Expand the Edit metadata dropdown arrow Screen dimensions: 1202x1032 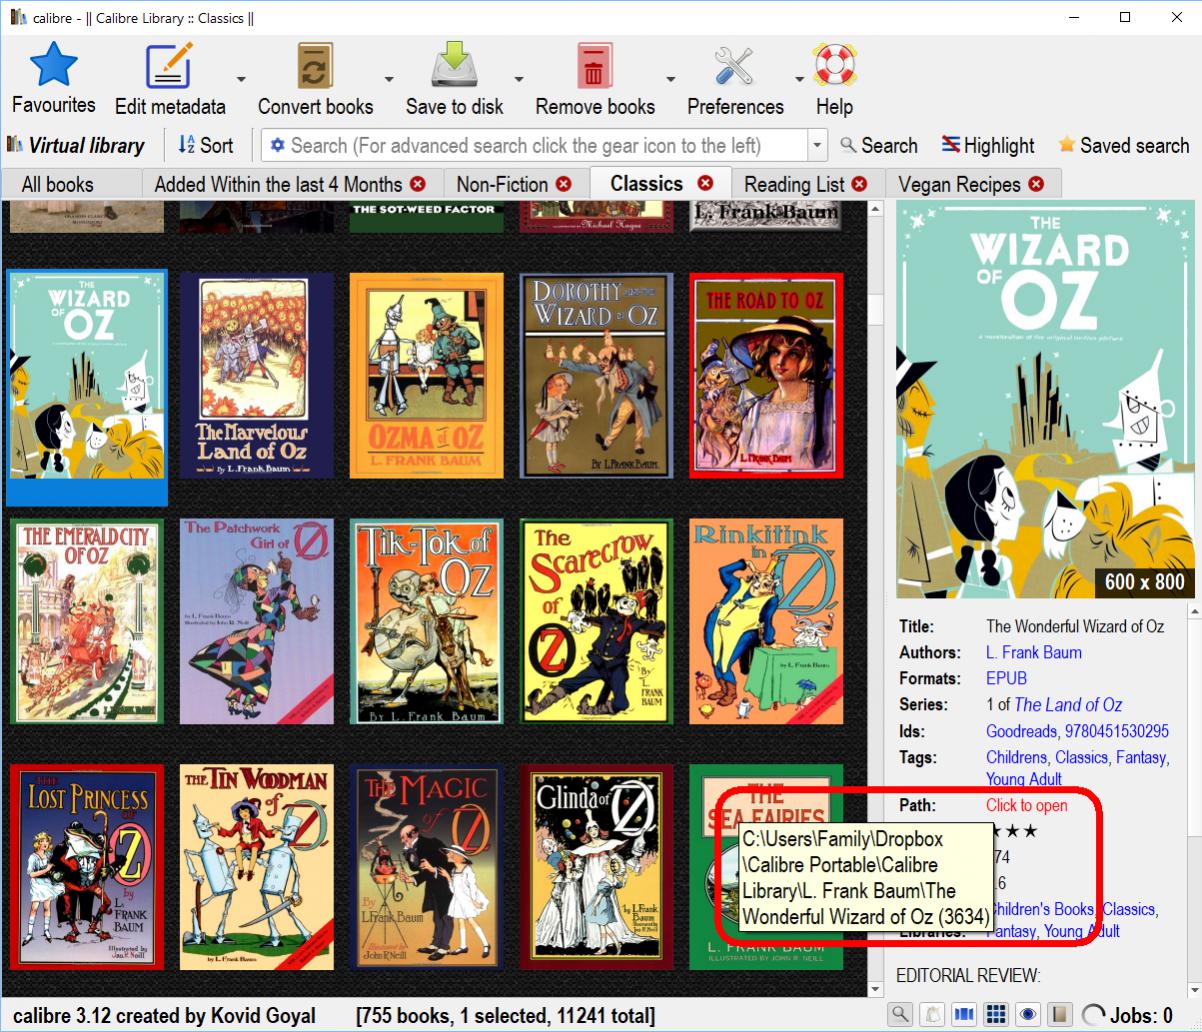[x=241, y=80]
